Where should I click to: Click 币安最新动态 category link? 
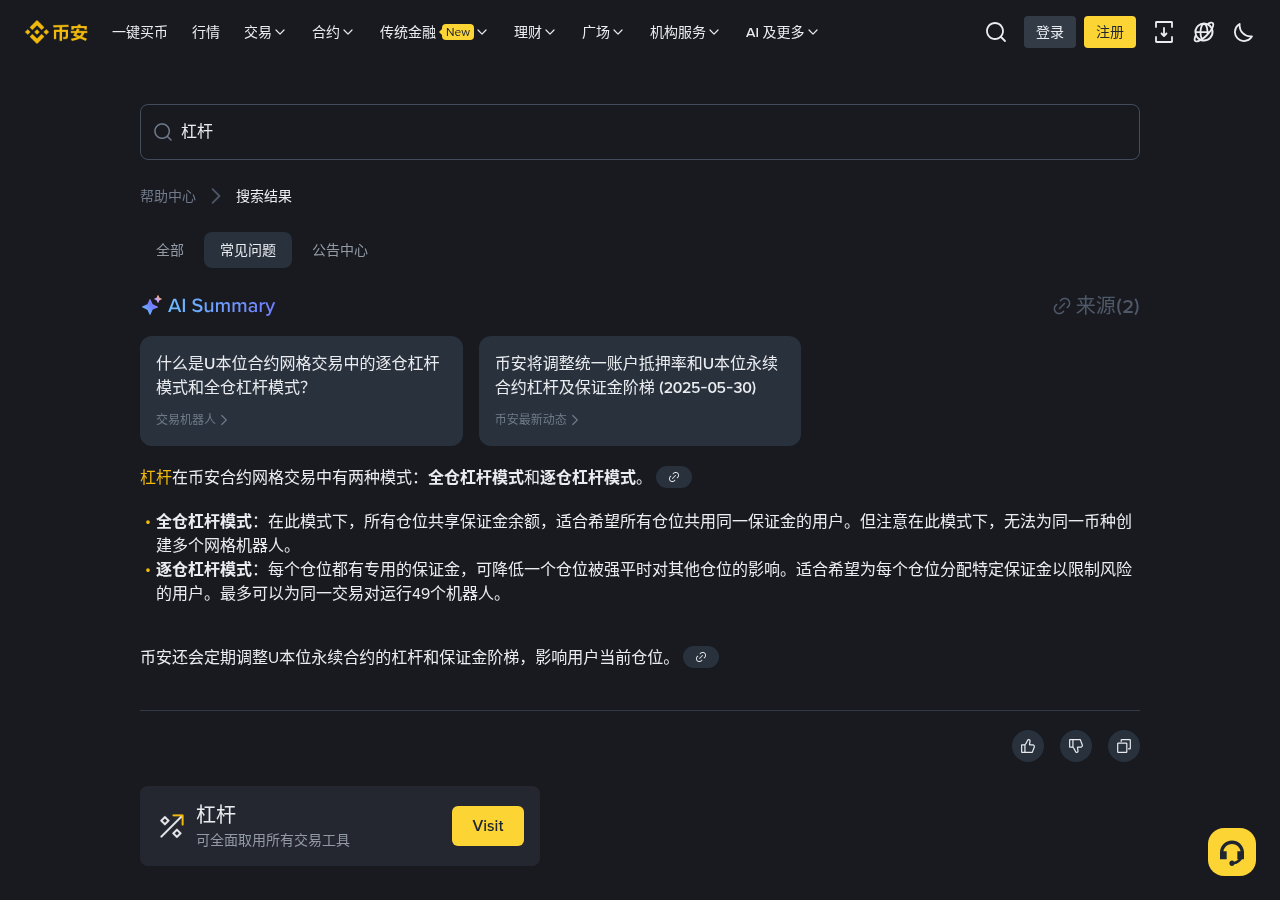point(537,420)
